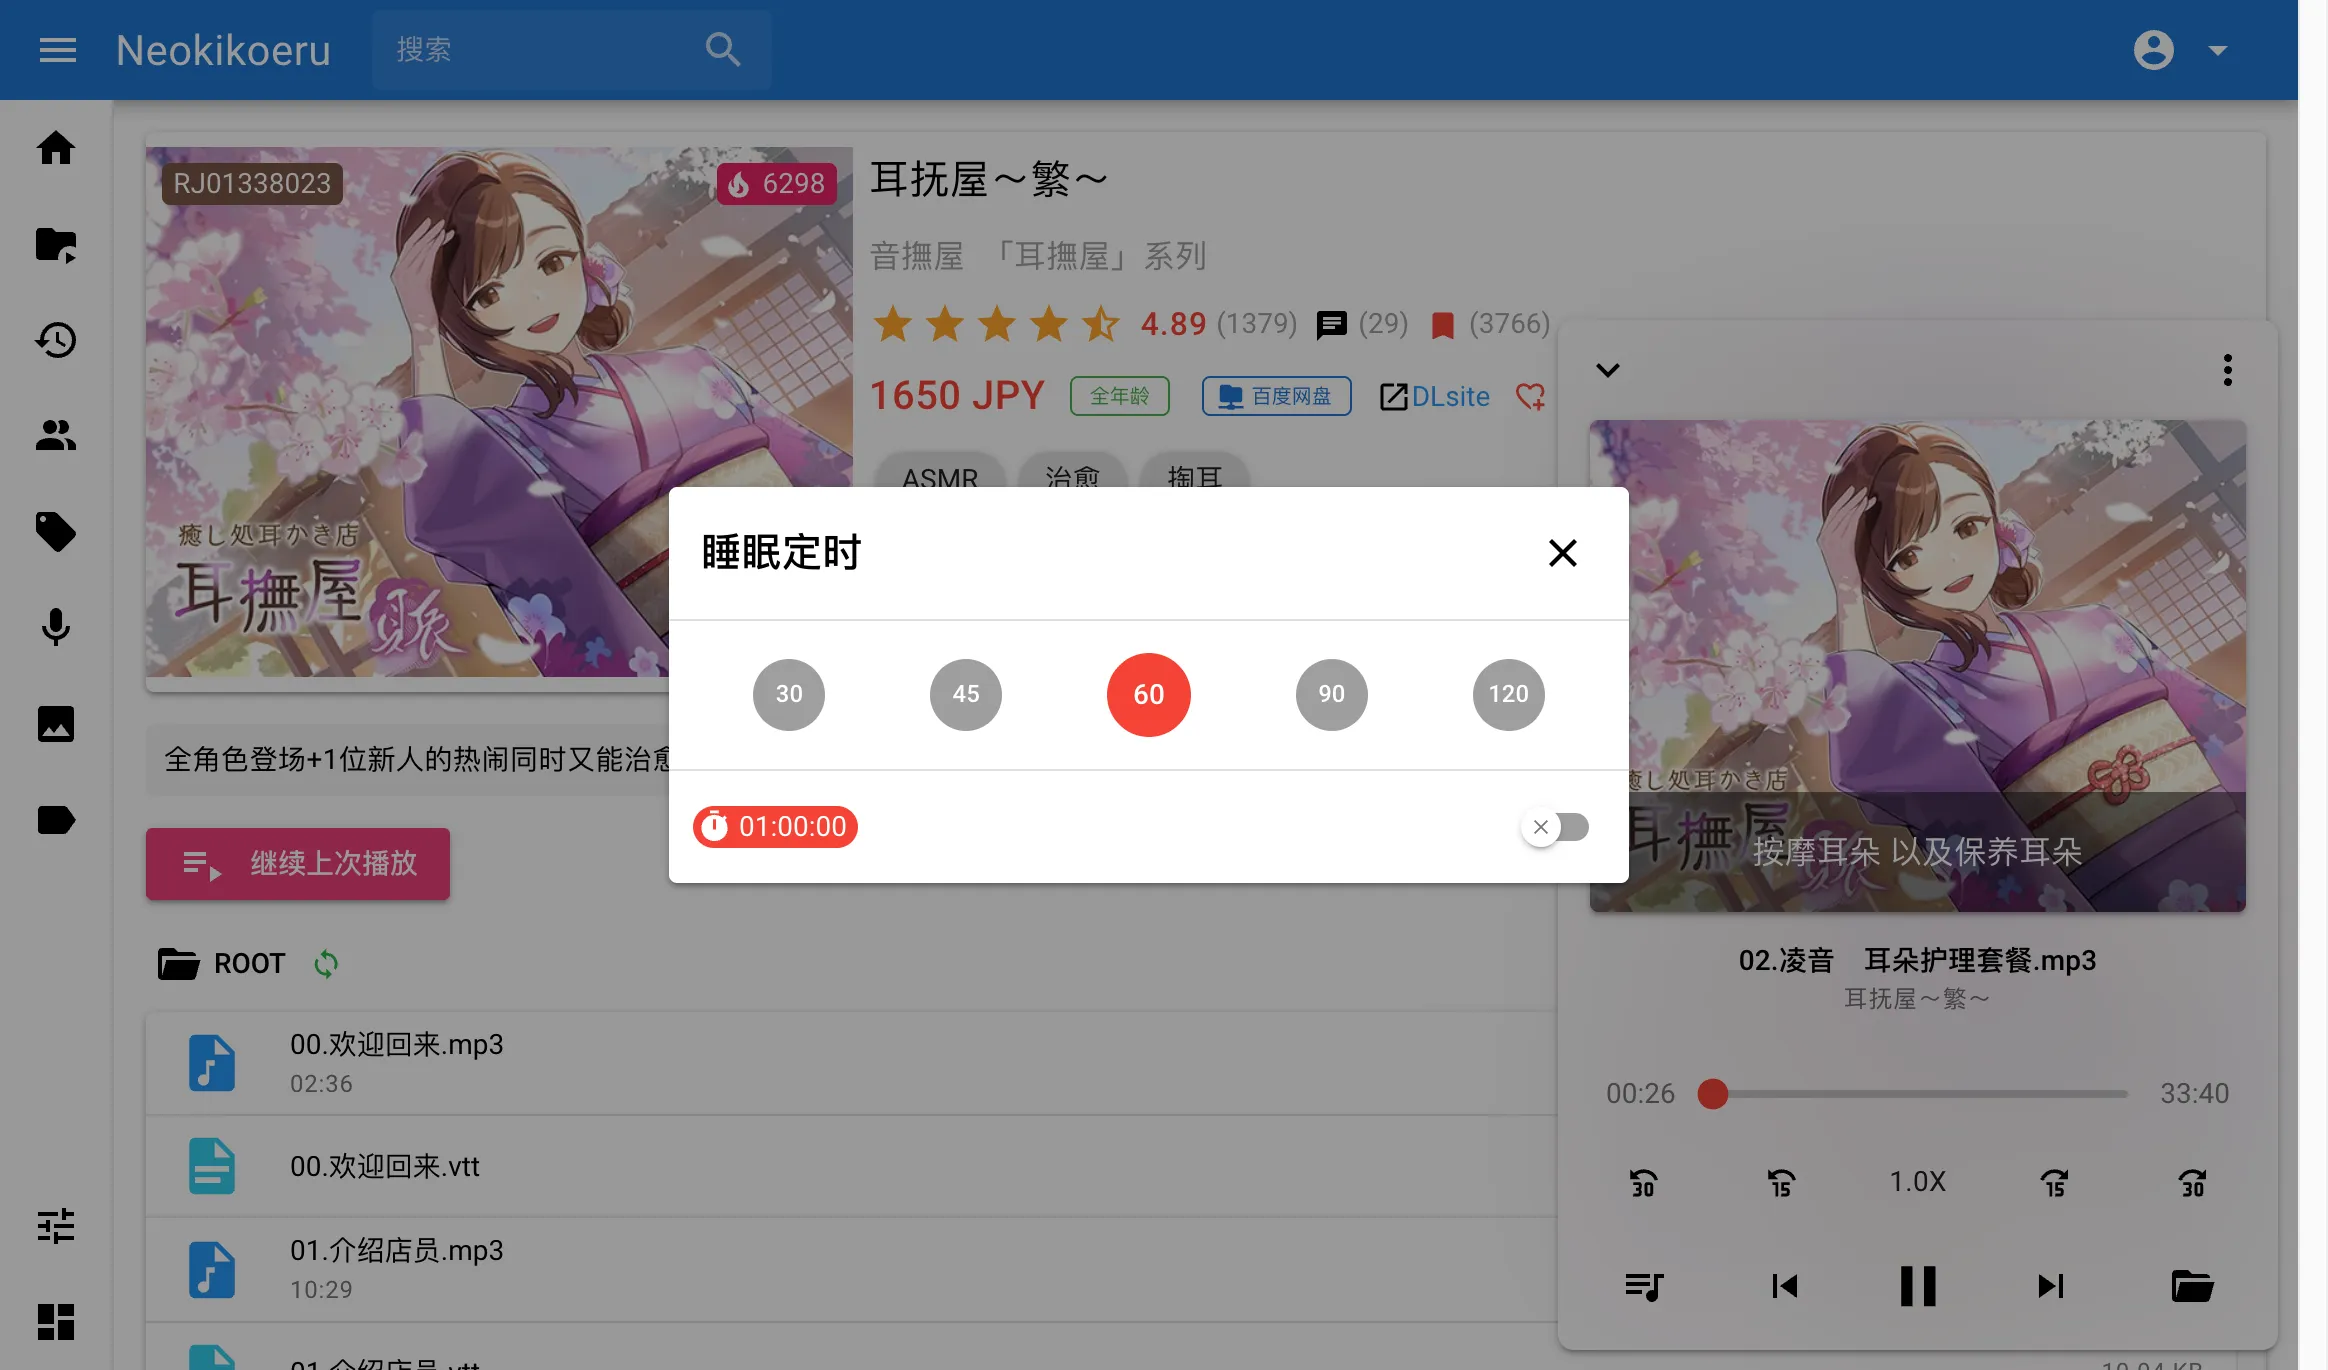This screenshot has width=2328, height=1370.
Task: Open the player three-dot options menu
Action: (2227, 370)
